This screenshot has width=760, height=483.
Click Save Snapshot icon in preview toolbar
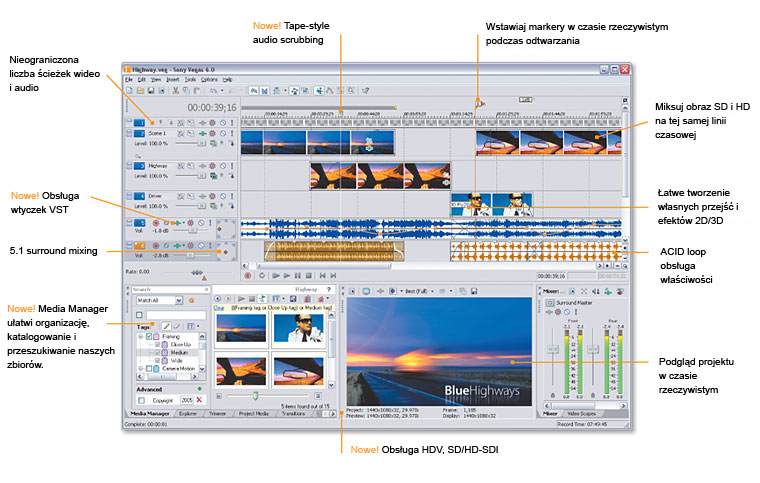[474, 291]
